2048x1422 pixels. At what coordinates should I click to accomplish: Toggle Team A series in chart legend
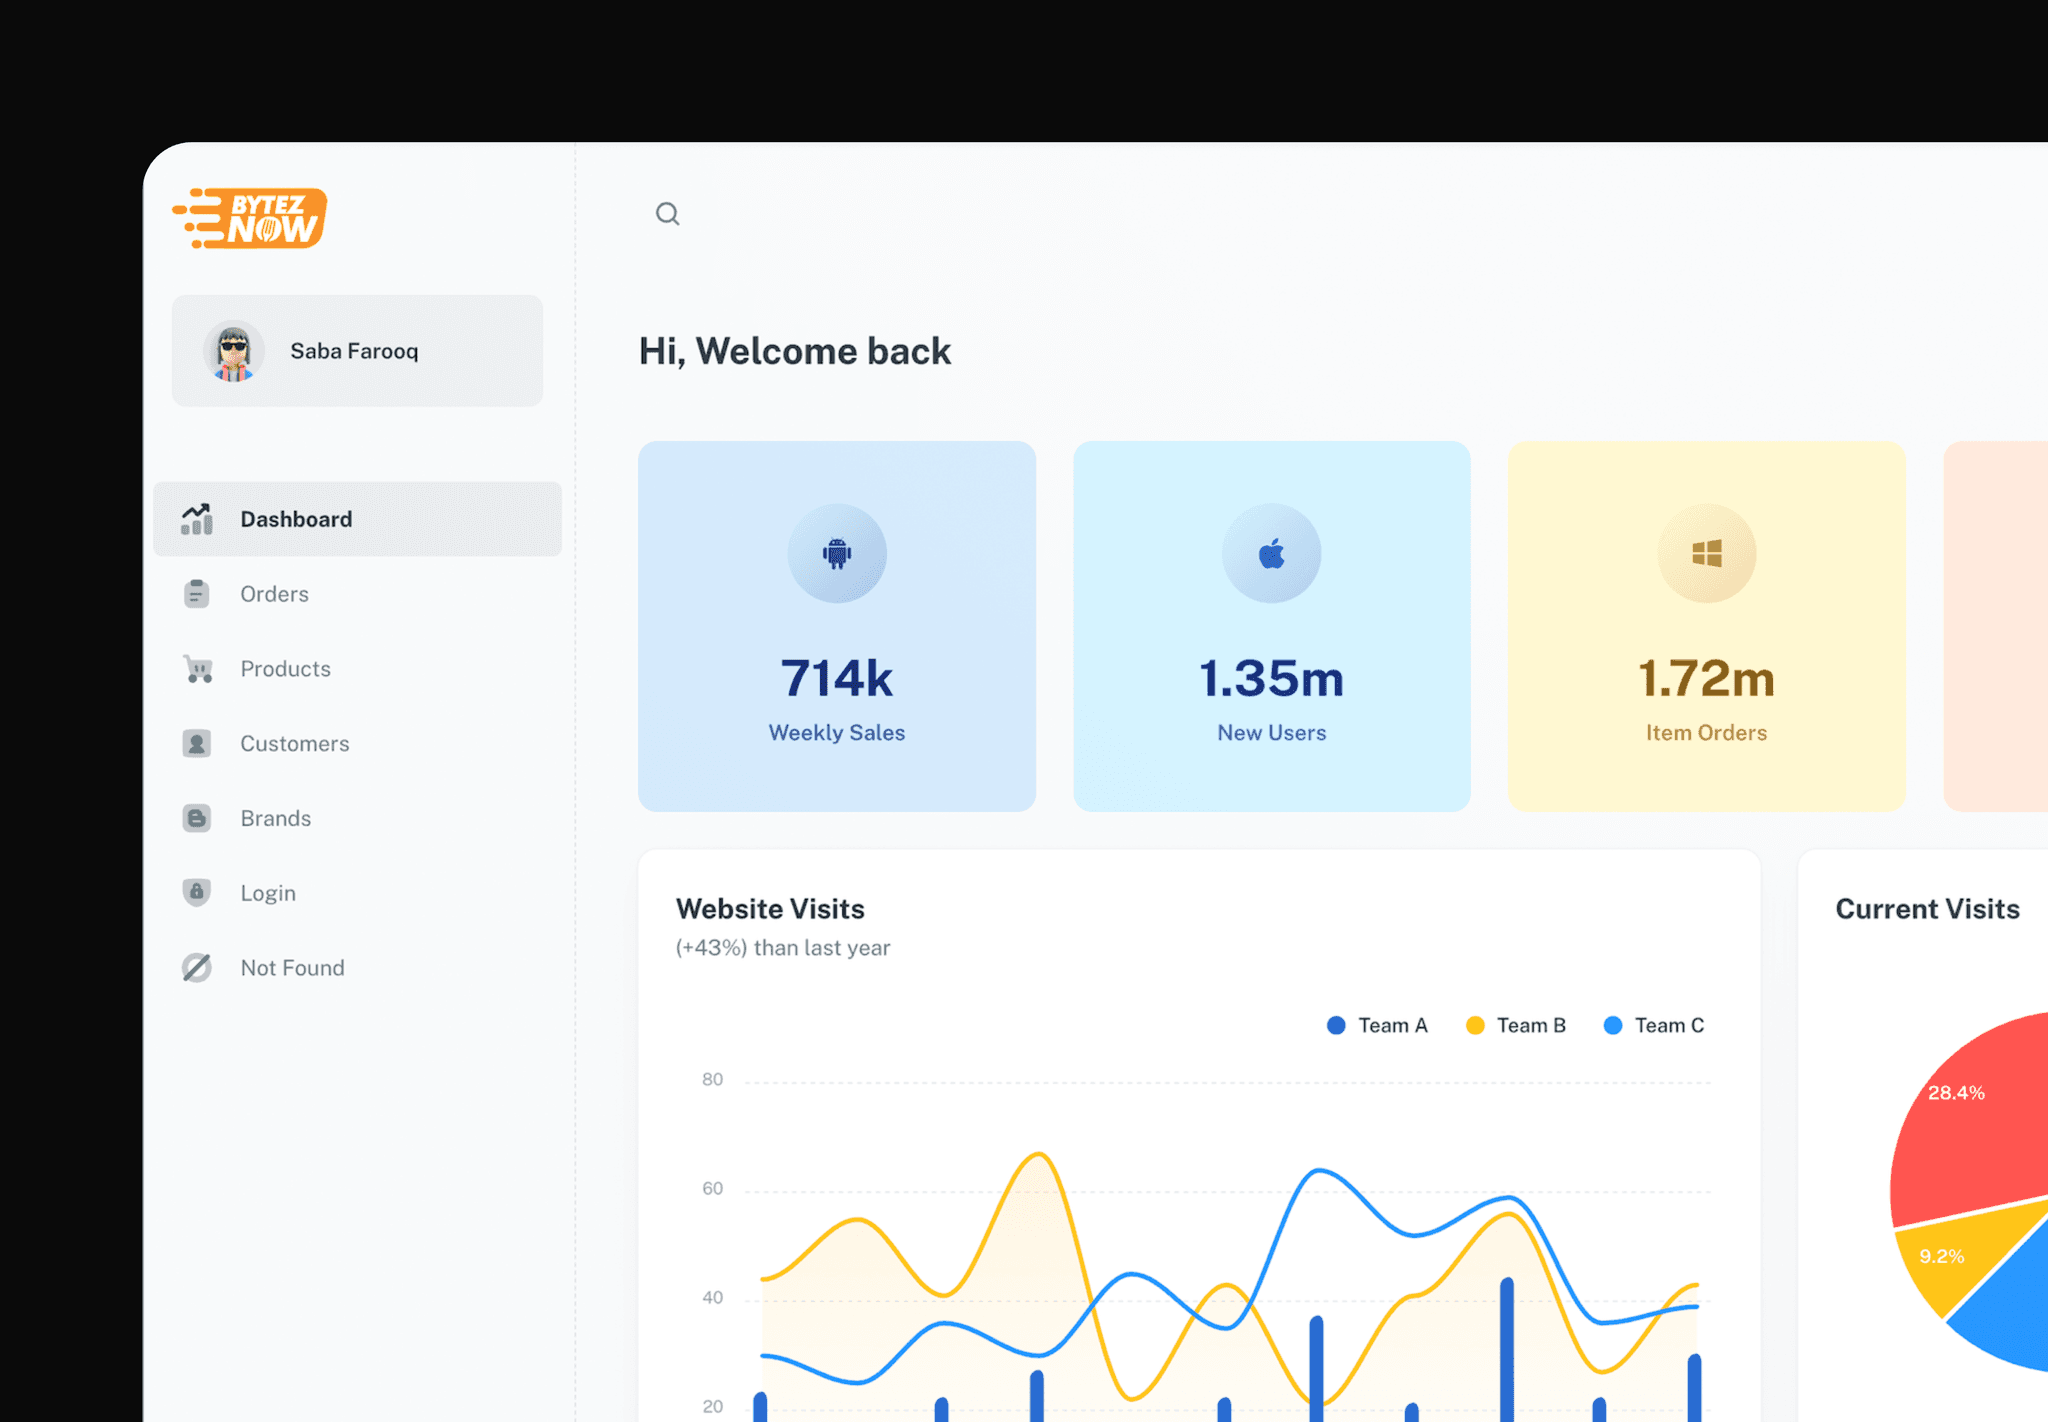tap(1377, 1025)
